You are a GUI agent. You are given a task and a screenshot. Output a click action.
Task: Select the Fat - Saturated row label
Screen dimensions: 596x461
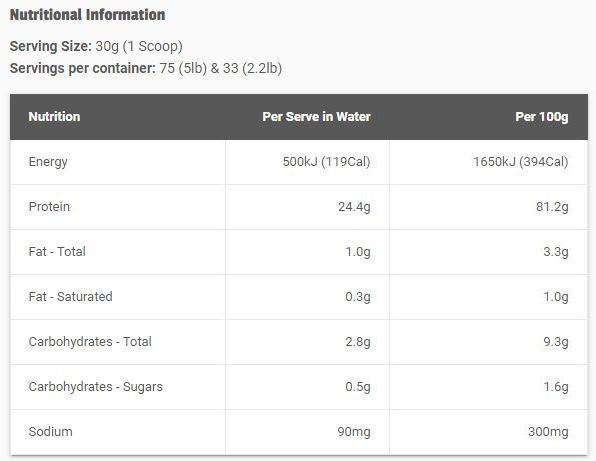tap(71, 296)
